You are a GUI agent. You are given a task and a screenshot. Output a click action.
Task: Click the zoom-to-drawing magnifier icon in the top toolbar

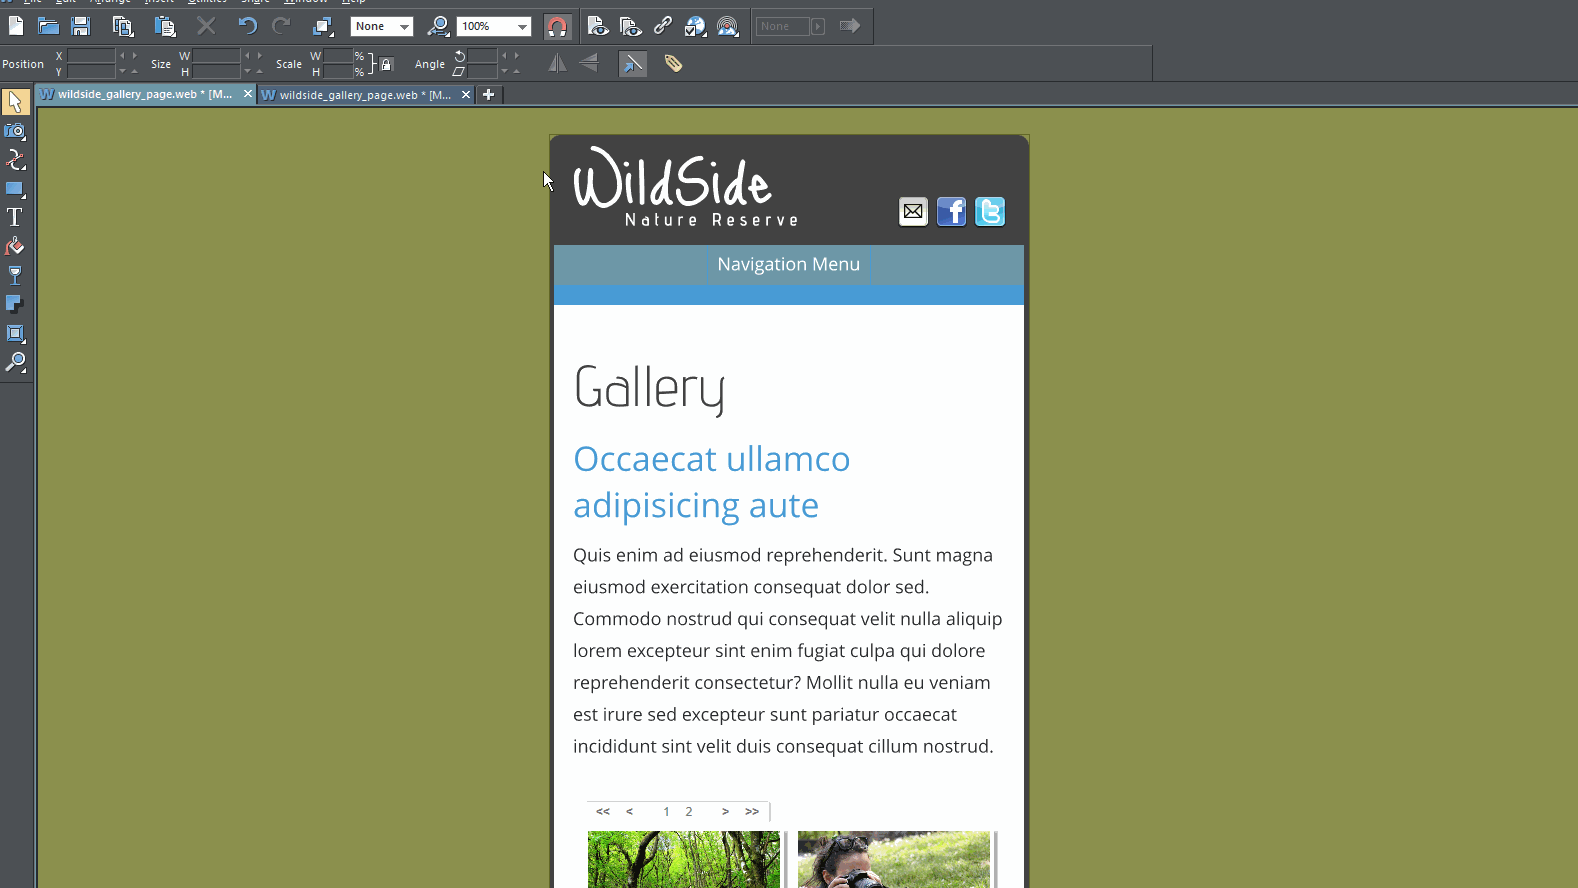(x=438, y=26)
